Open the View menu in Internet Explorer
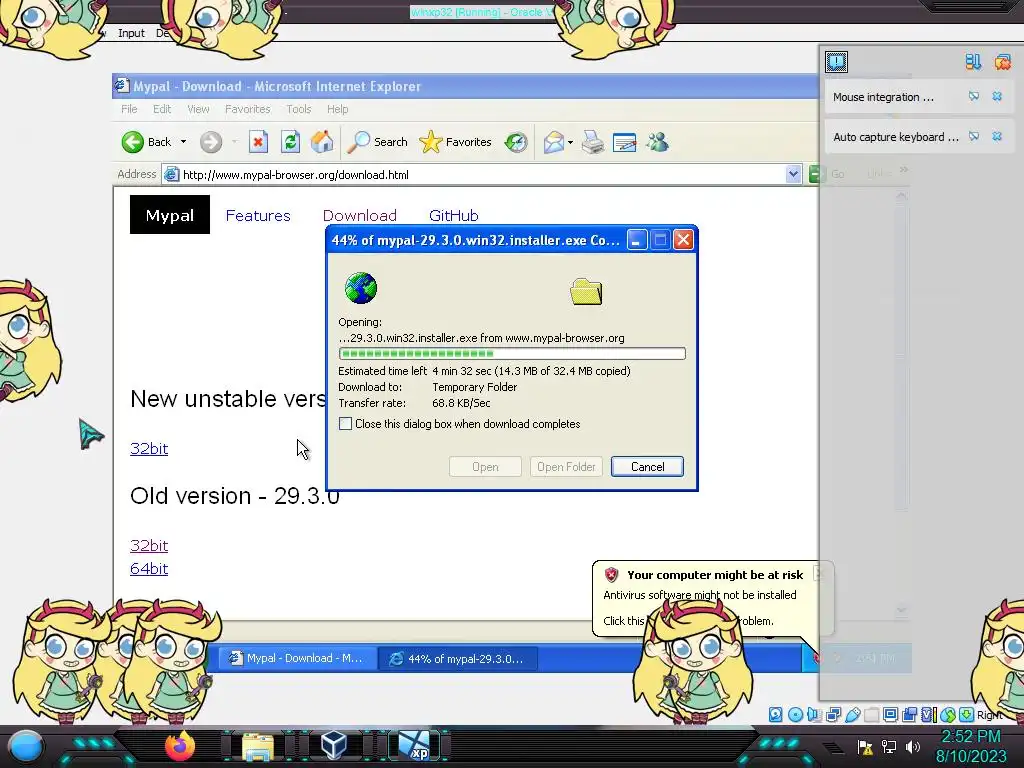Viewport: 1024px width, 768px height. [x=199, y=109]
